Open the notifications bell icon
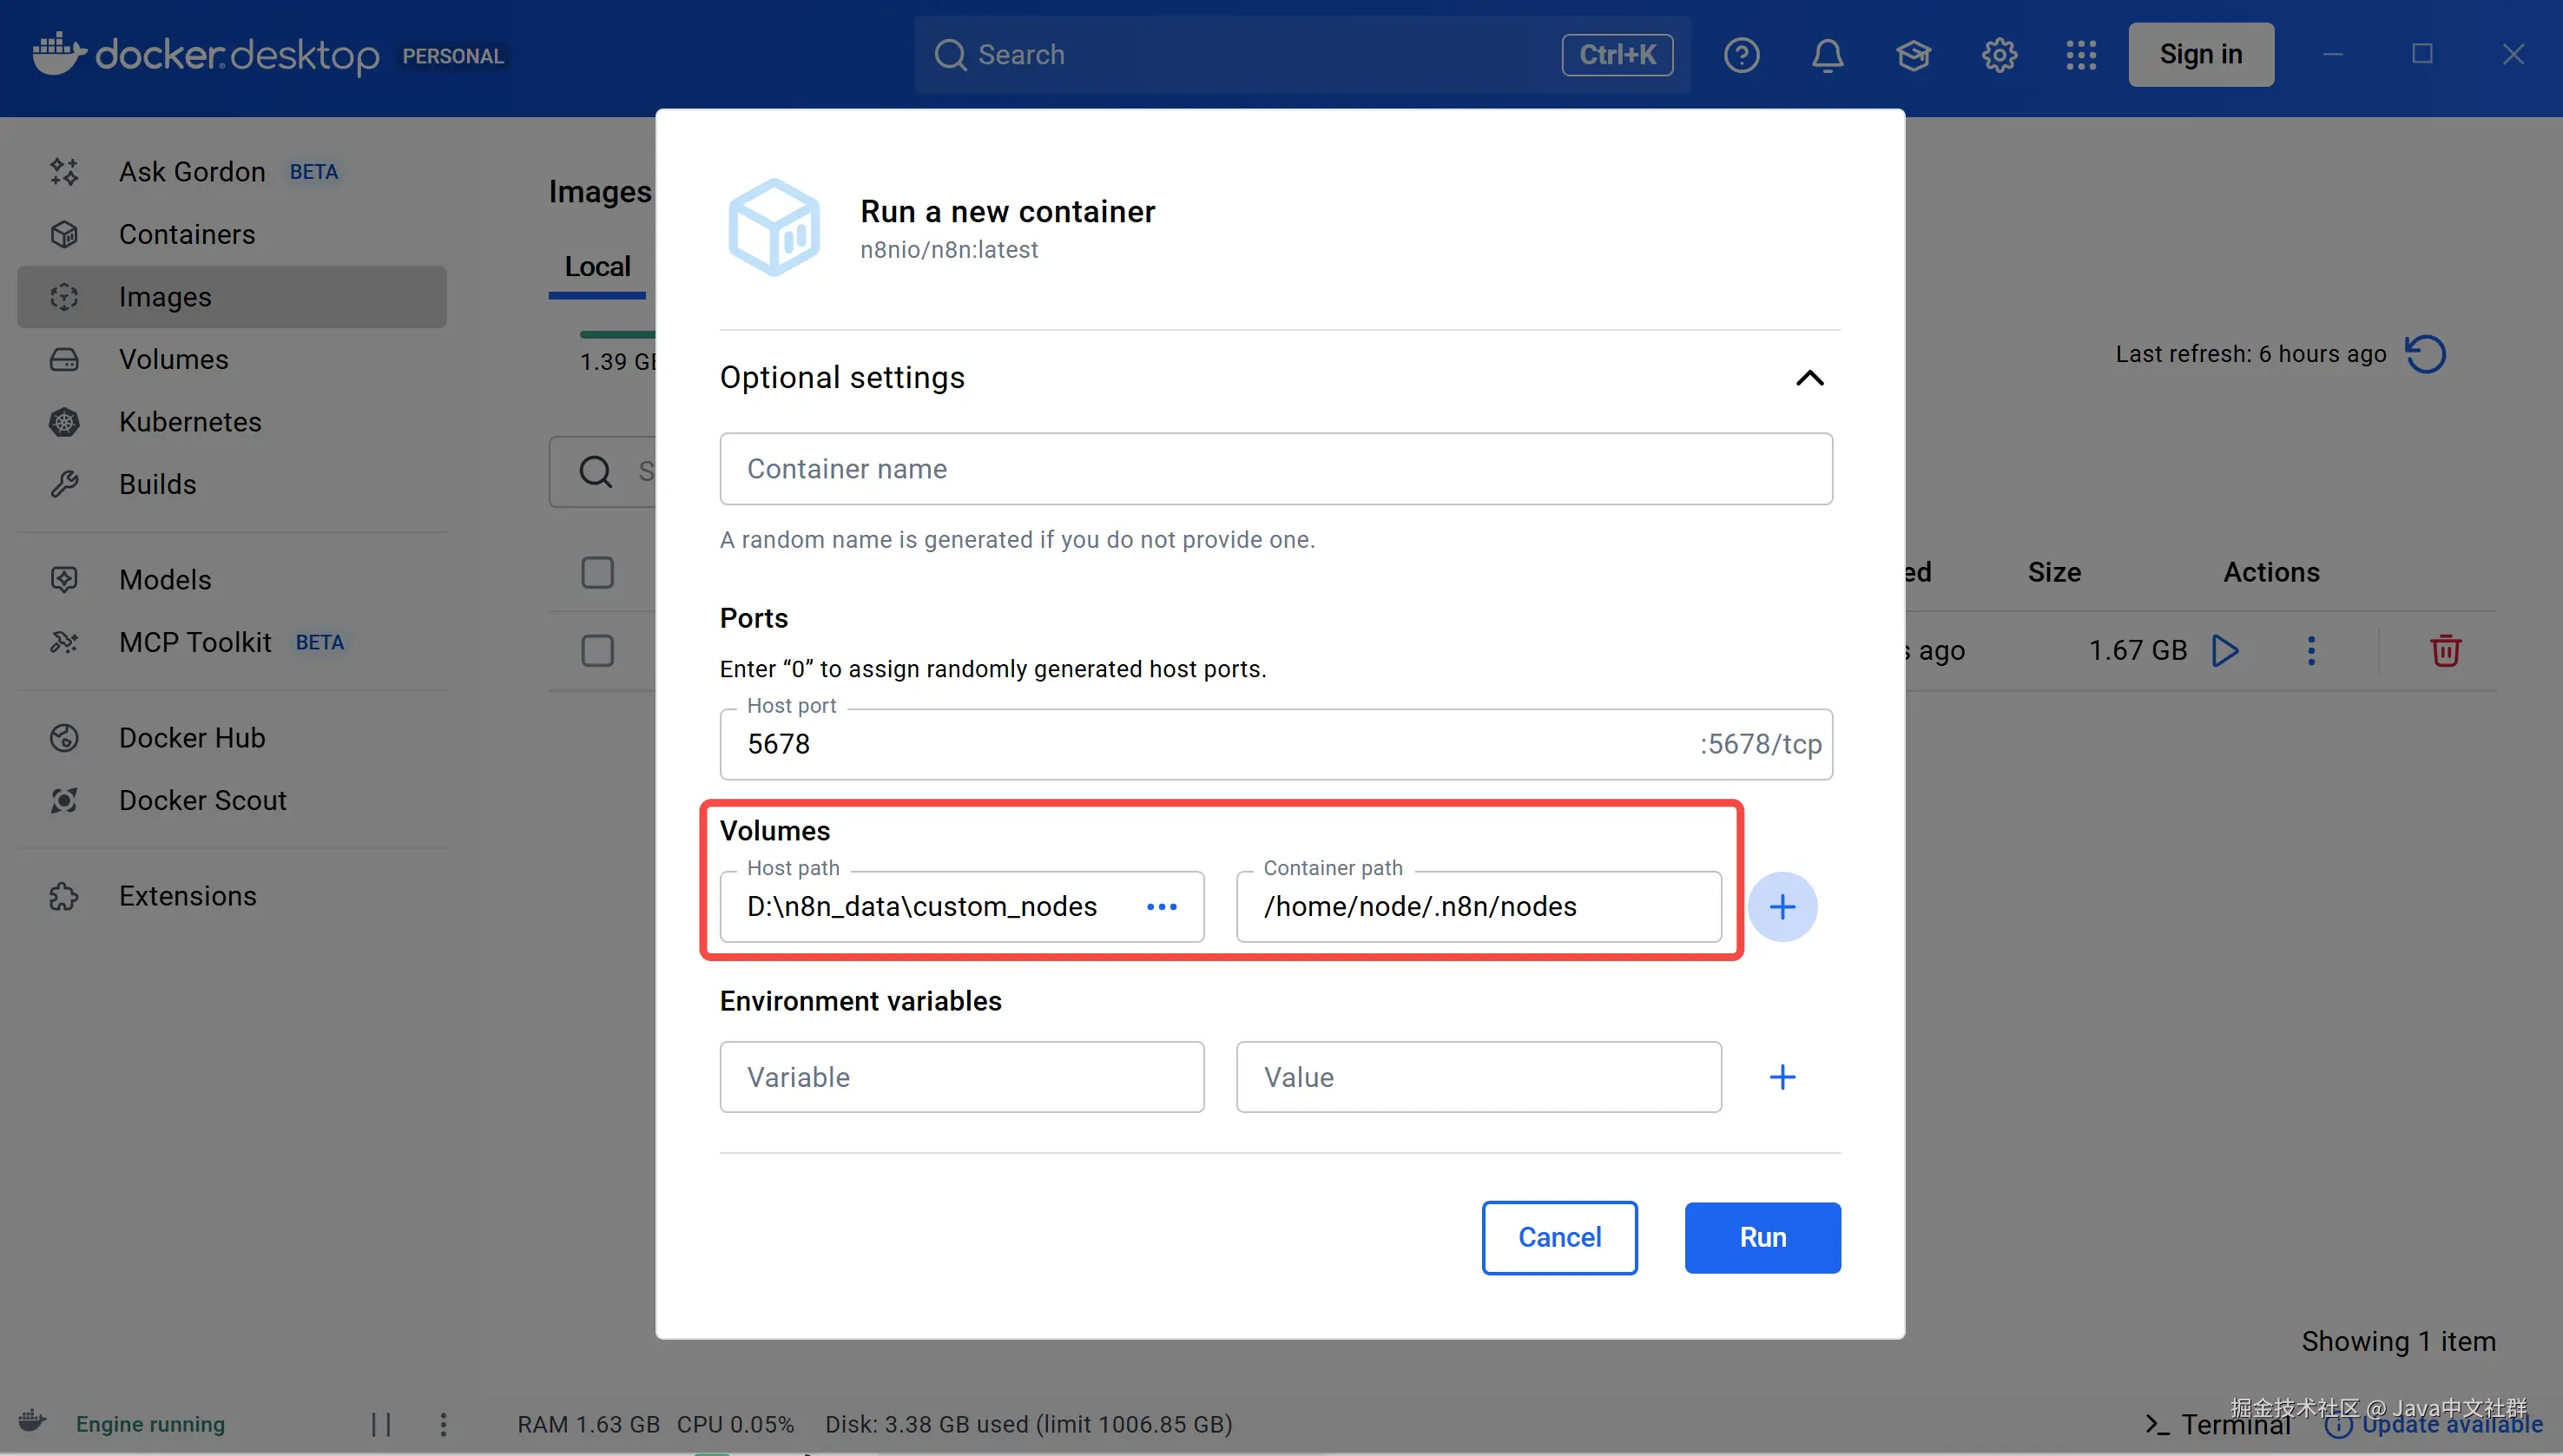 click(x=1827, y=55)
